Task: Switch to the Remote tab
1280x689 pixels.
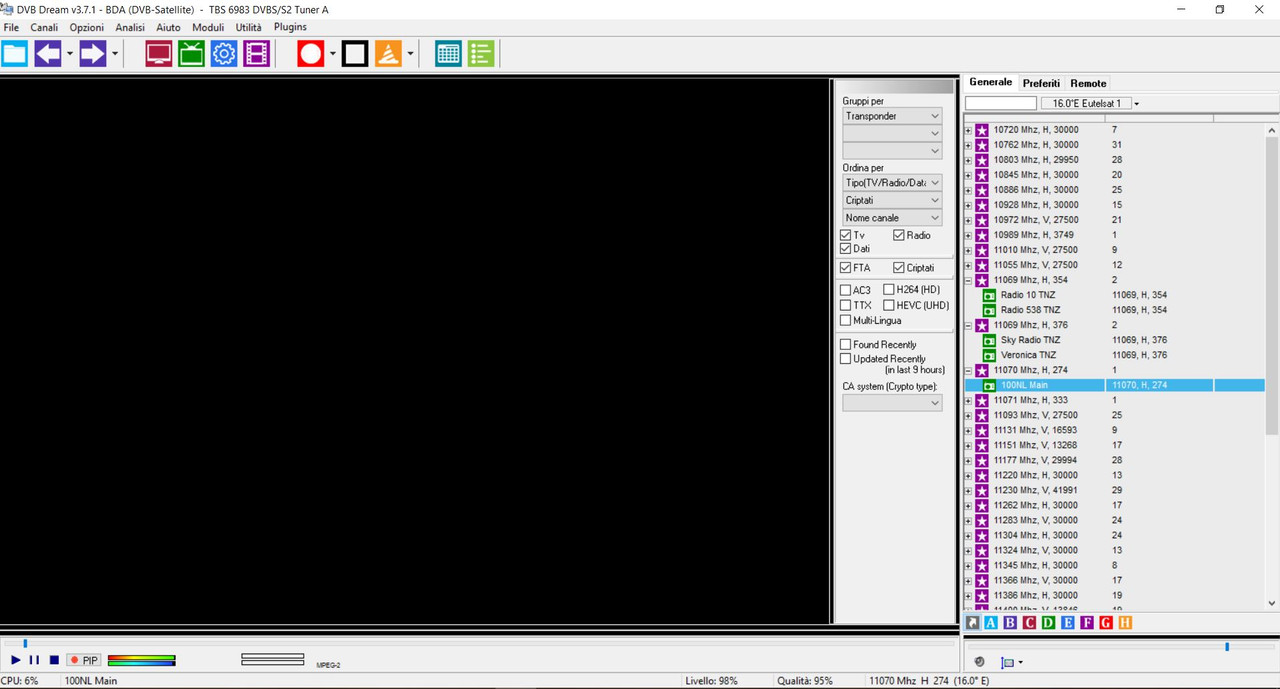Action: 1088,83
